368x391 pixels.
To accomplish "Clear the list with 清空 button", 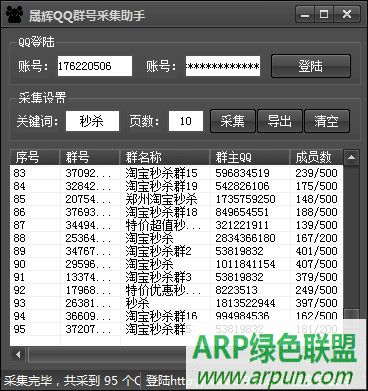I will (327, 121).
